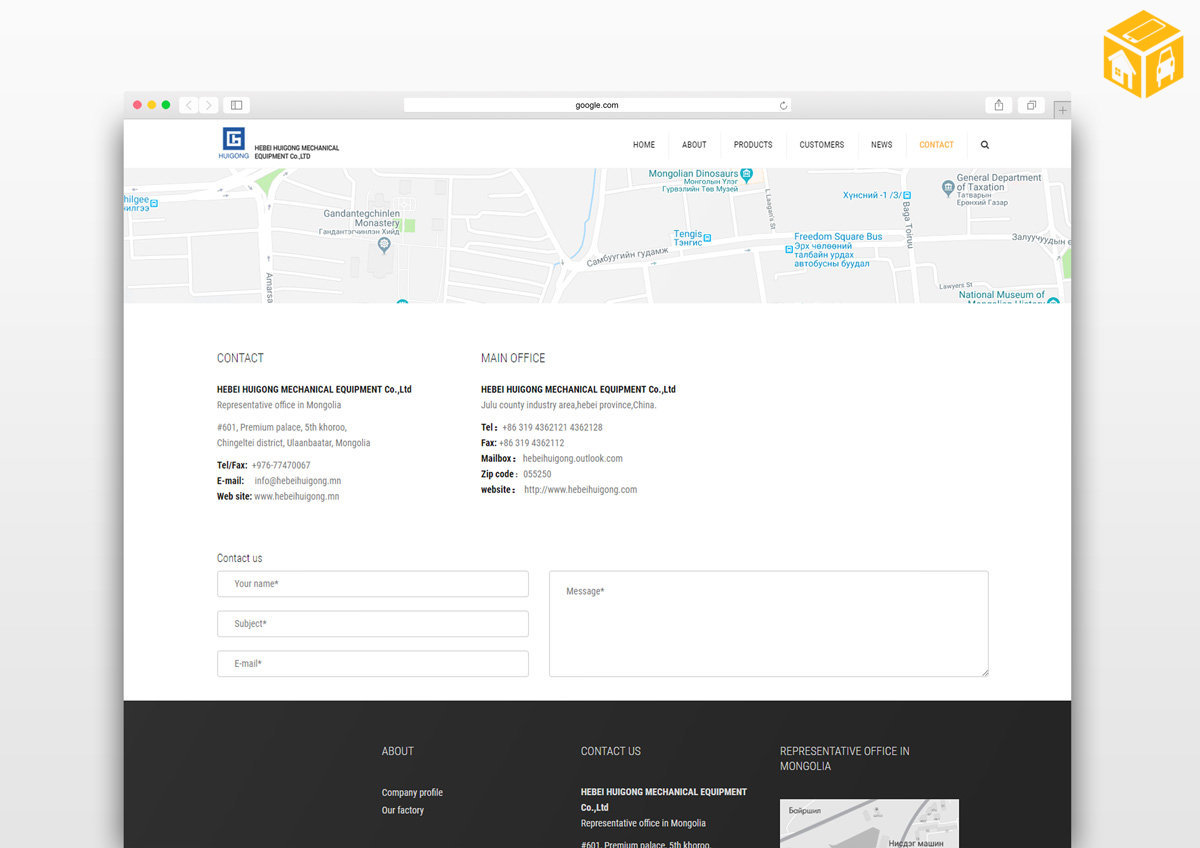Open a new tab with plus button
Screen dimensions: 1200x848
click(1061, 110)
